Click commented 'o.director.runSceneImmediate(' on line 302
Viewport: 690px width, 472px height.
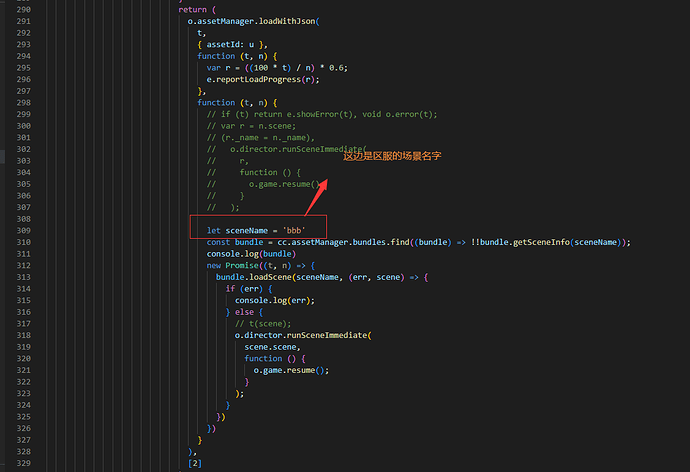point(298,150)
